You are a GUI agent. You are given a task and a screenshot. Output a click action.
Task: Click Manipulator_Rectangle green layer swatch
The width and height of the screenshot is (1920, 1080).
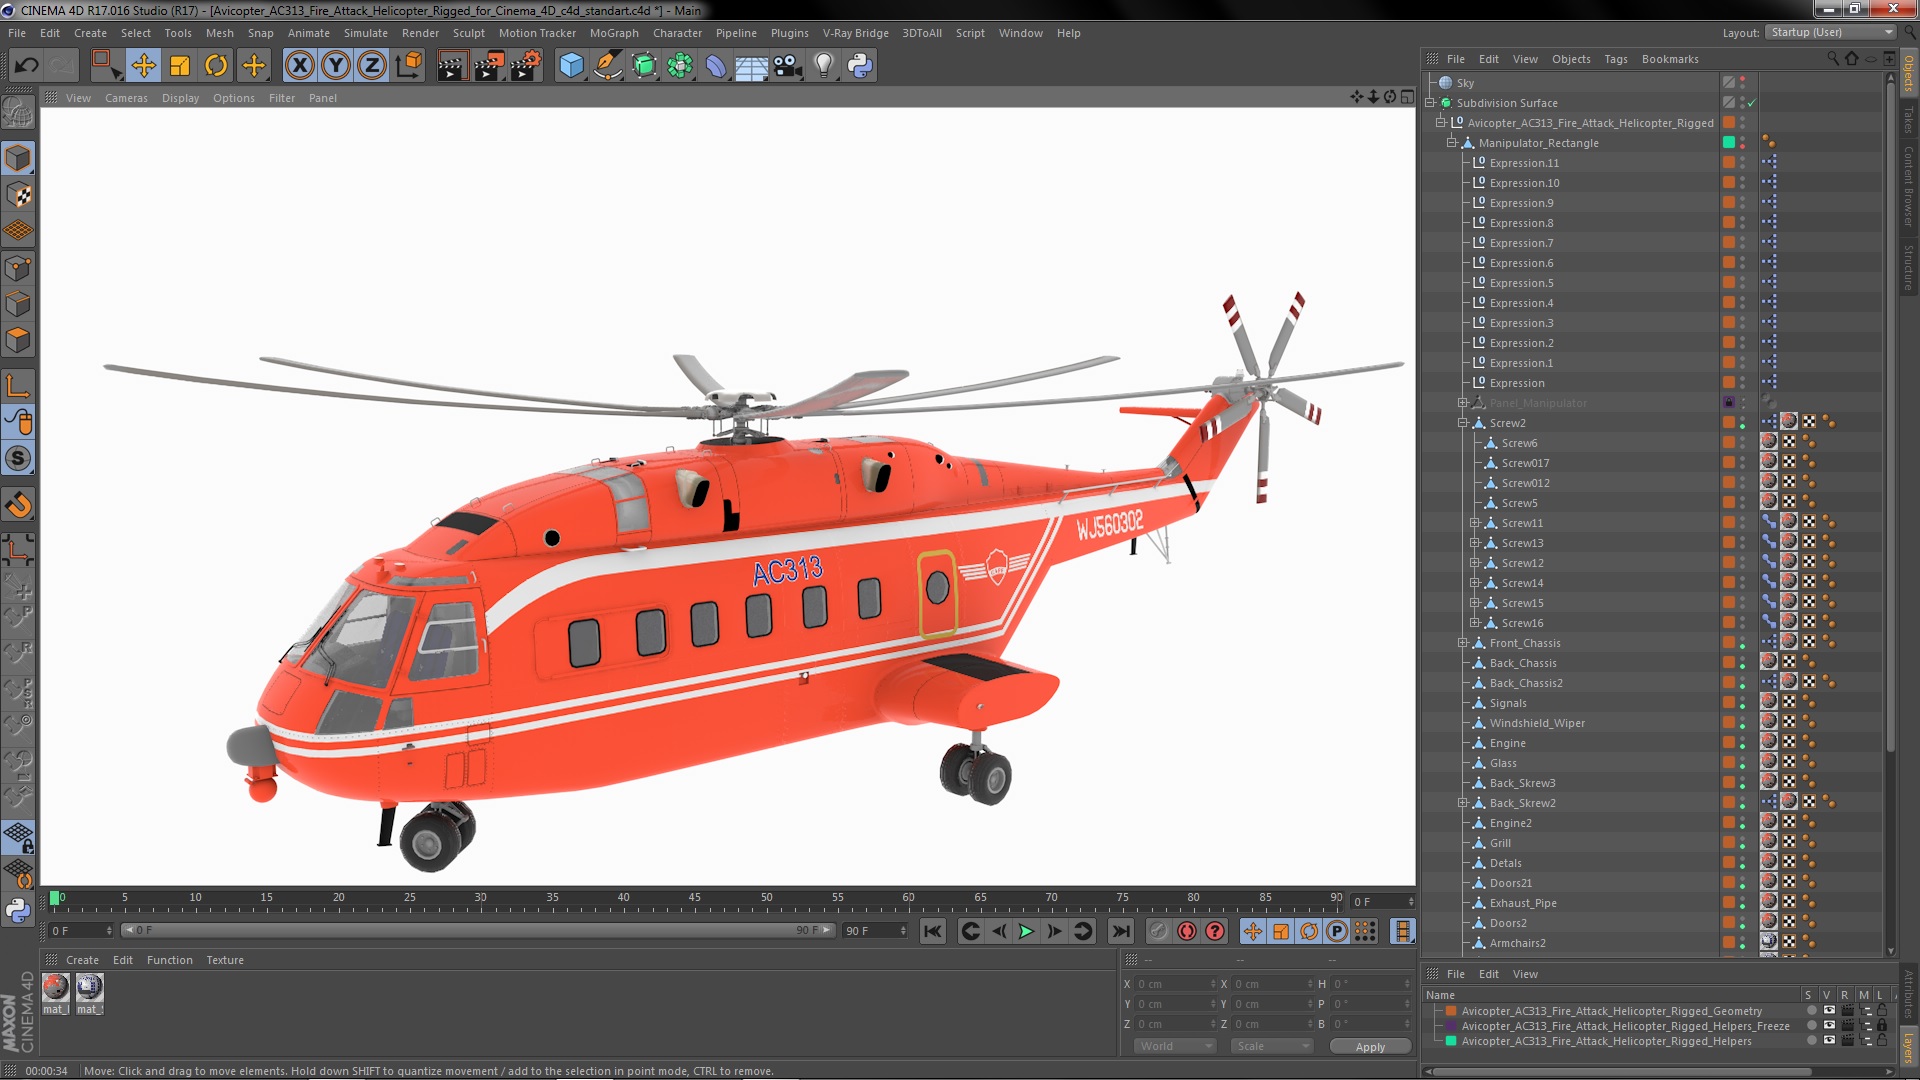point(1728,143)
